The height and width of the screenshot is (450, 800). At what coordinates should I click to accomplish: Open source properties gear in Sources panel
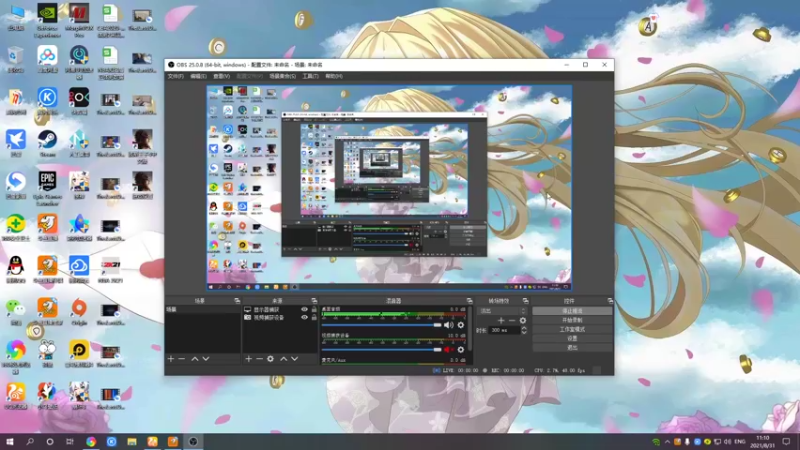(x=270, y=359)
